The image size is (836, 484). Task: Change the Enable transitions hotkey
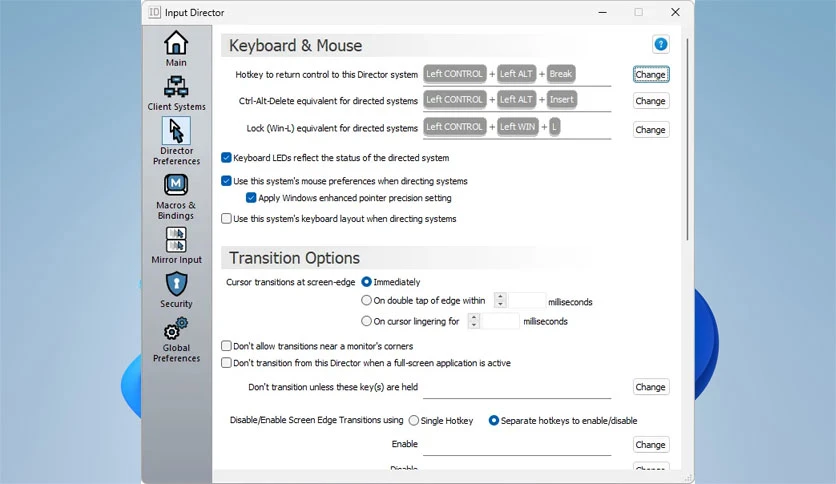tap(651, 445)
